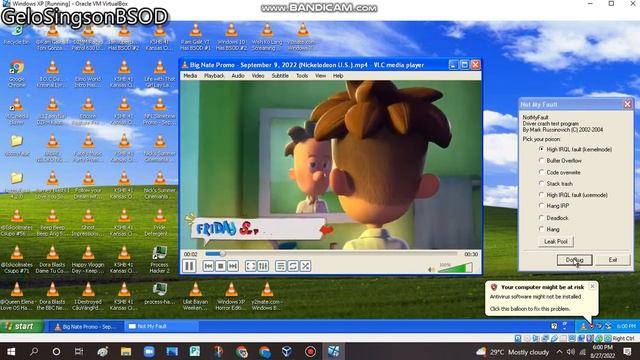The height and width of the screenshot is (360, 640).
Task: Click Do Bug in Not My Fault
Action: (x=574, y=260)
